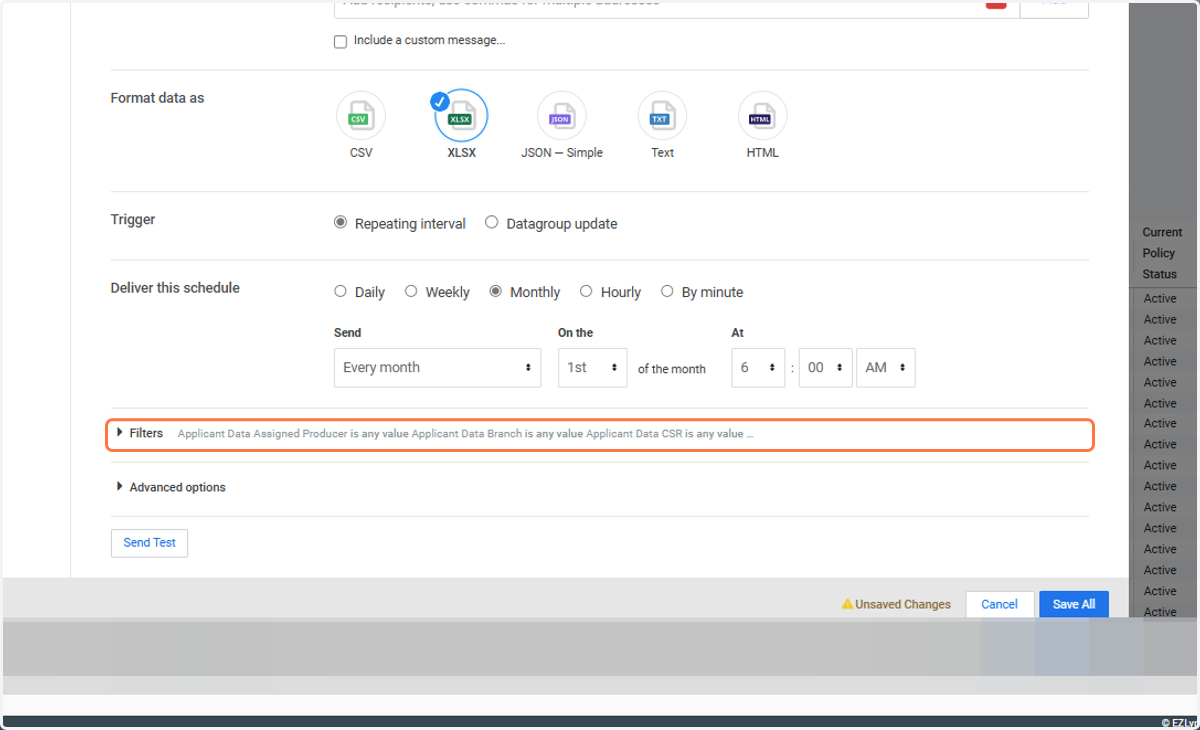
Task: Click the Deliver this schedule label
Action: tap(175, 288)
